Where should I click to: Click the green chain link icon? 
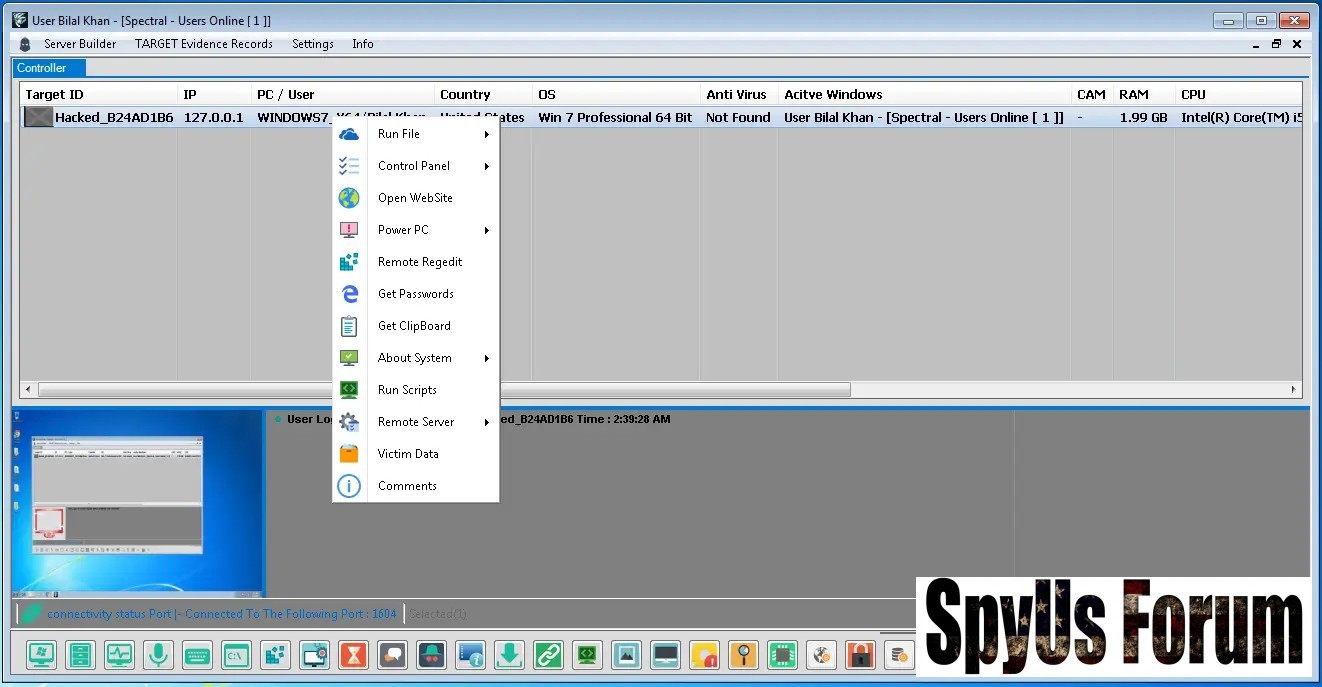(548, 655)
